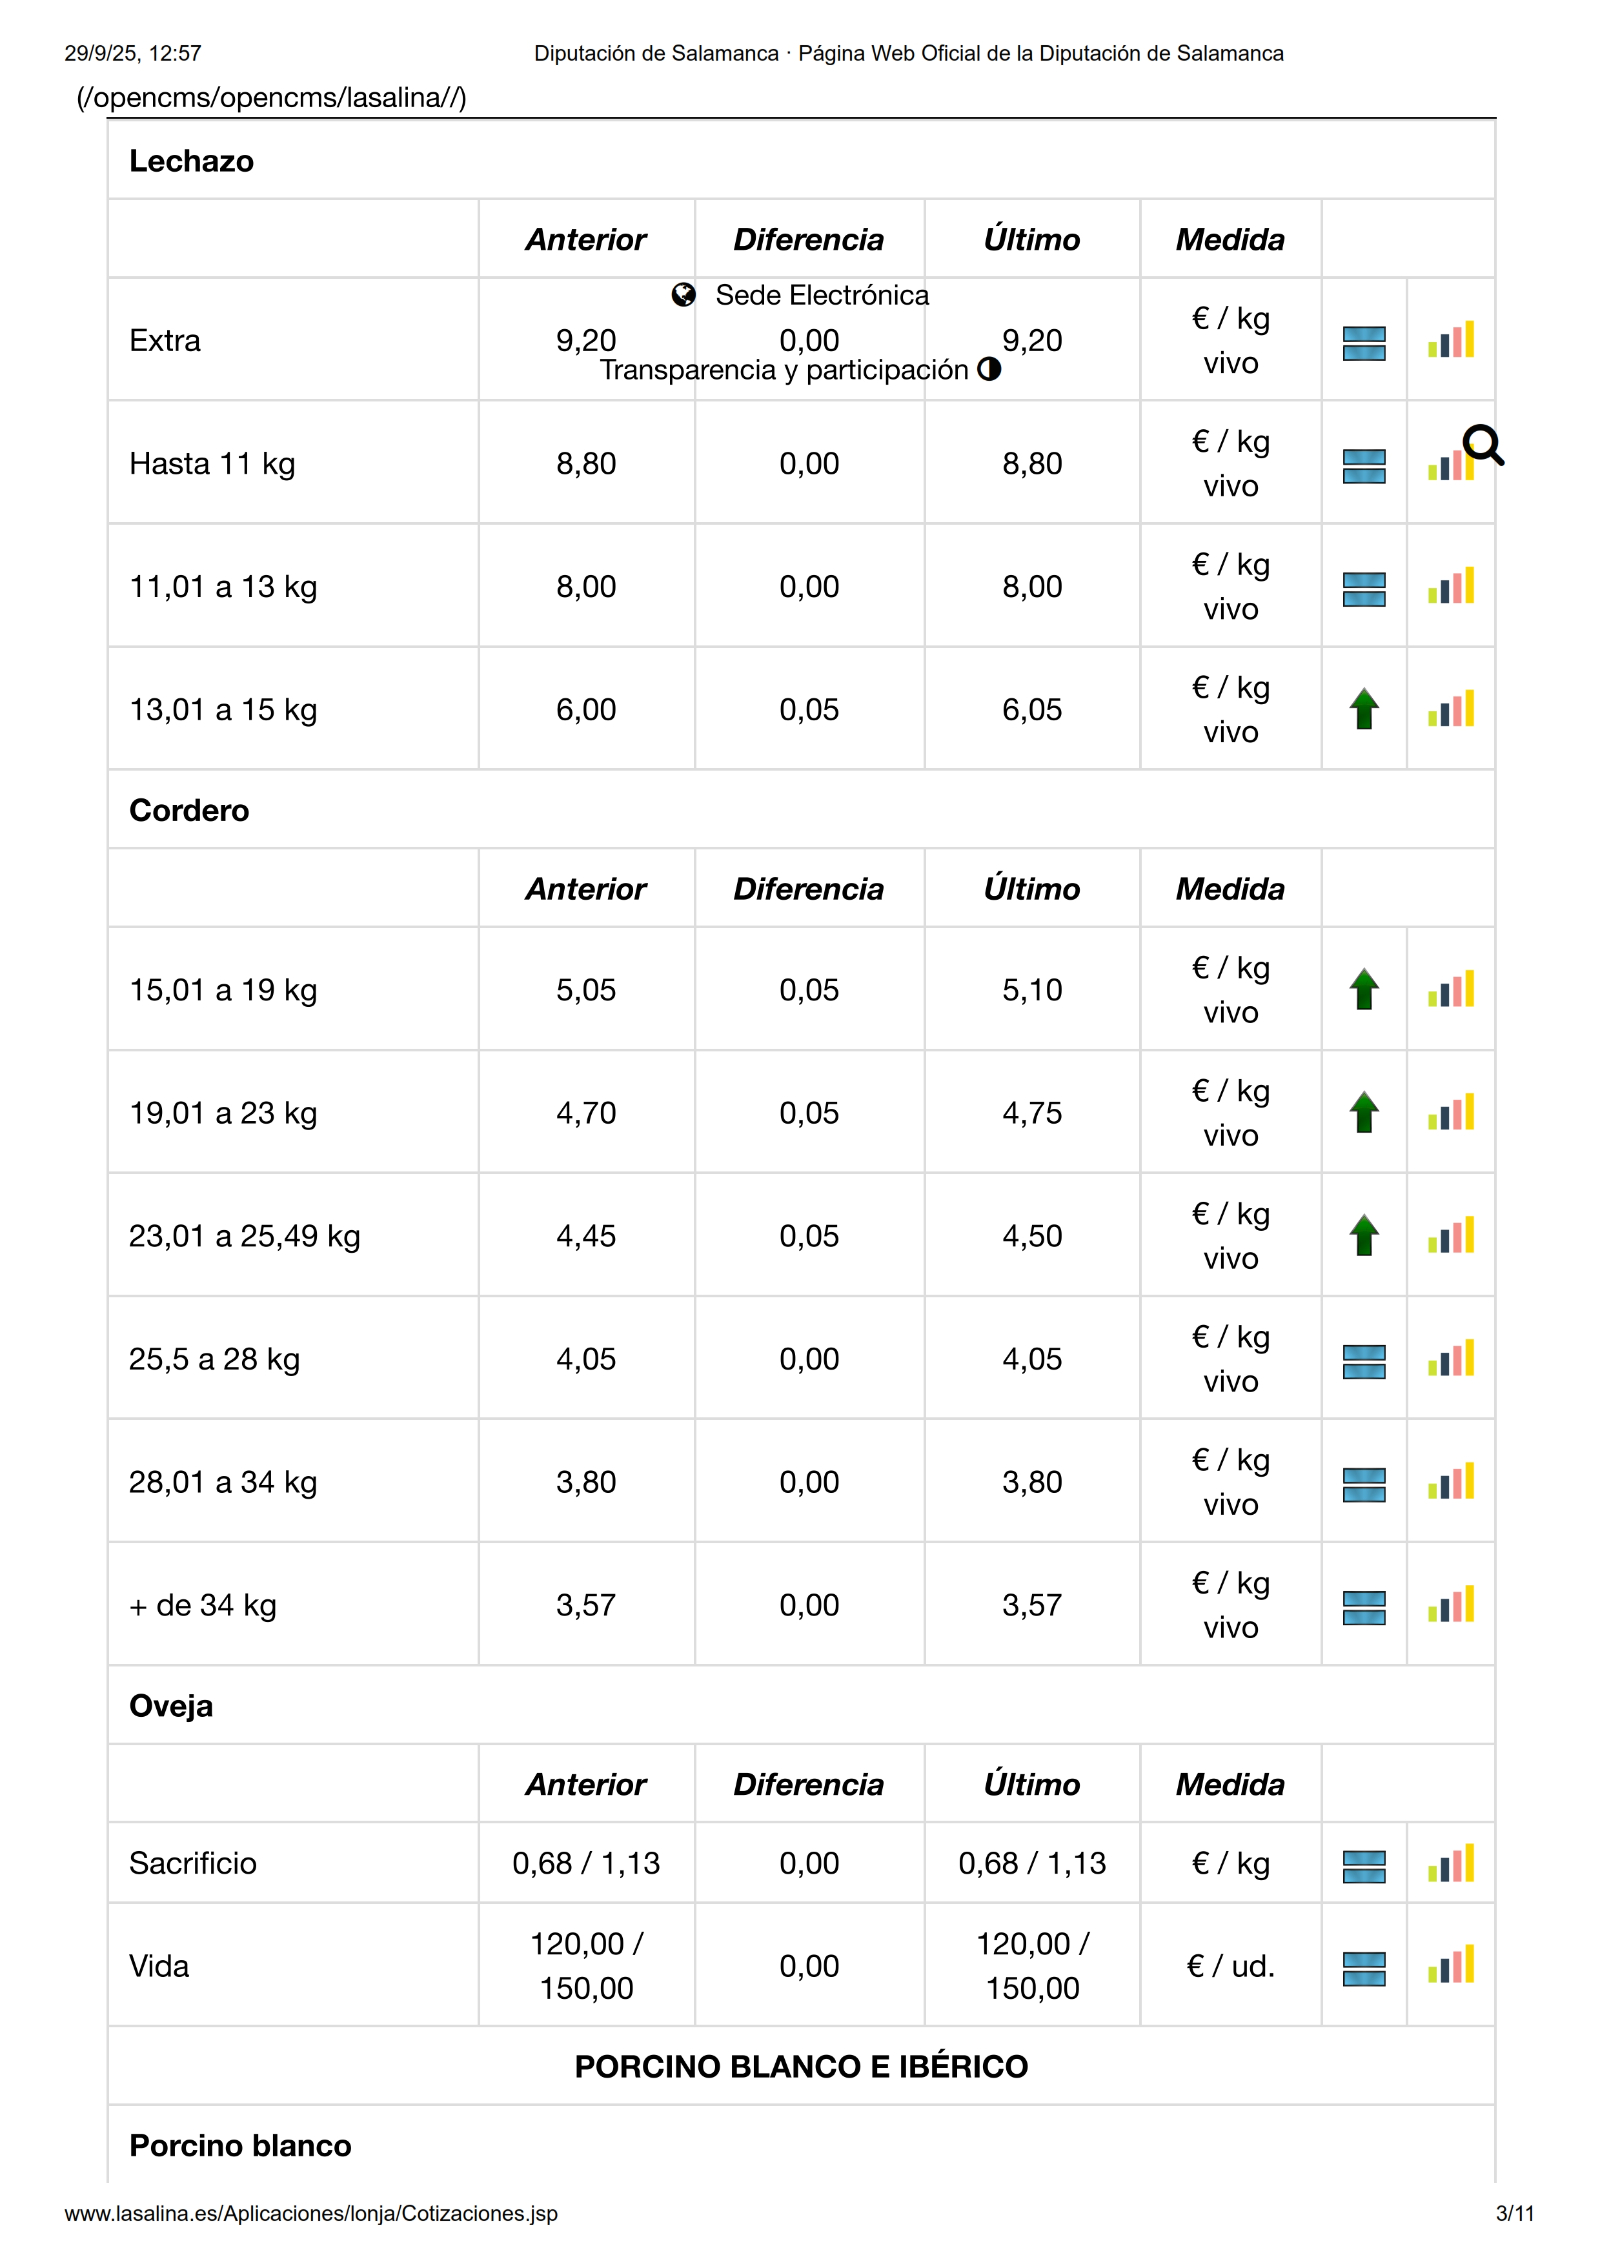Toggle the contrast icon beside Transparencia y participación

[989, 369]
